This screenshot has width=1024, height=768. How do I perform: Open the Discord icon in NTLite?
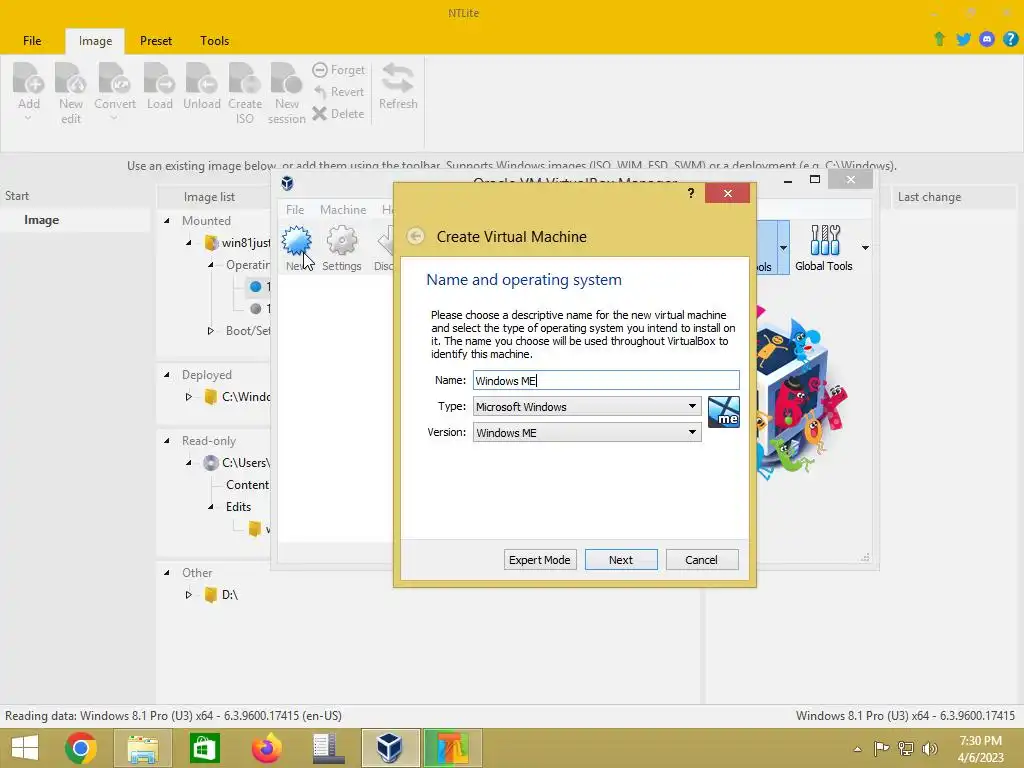pos(987,39)
